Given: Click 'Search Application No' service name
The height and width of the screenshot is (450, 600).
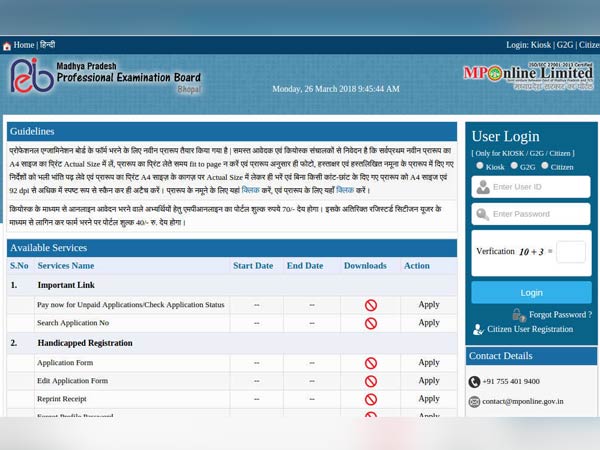Looking at the screenshot, I should tap(73, 323).
